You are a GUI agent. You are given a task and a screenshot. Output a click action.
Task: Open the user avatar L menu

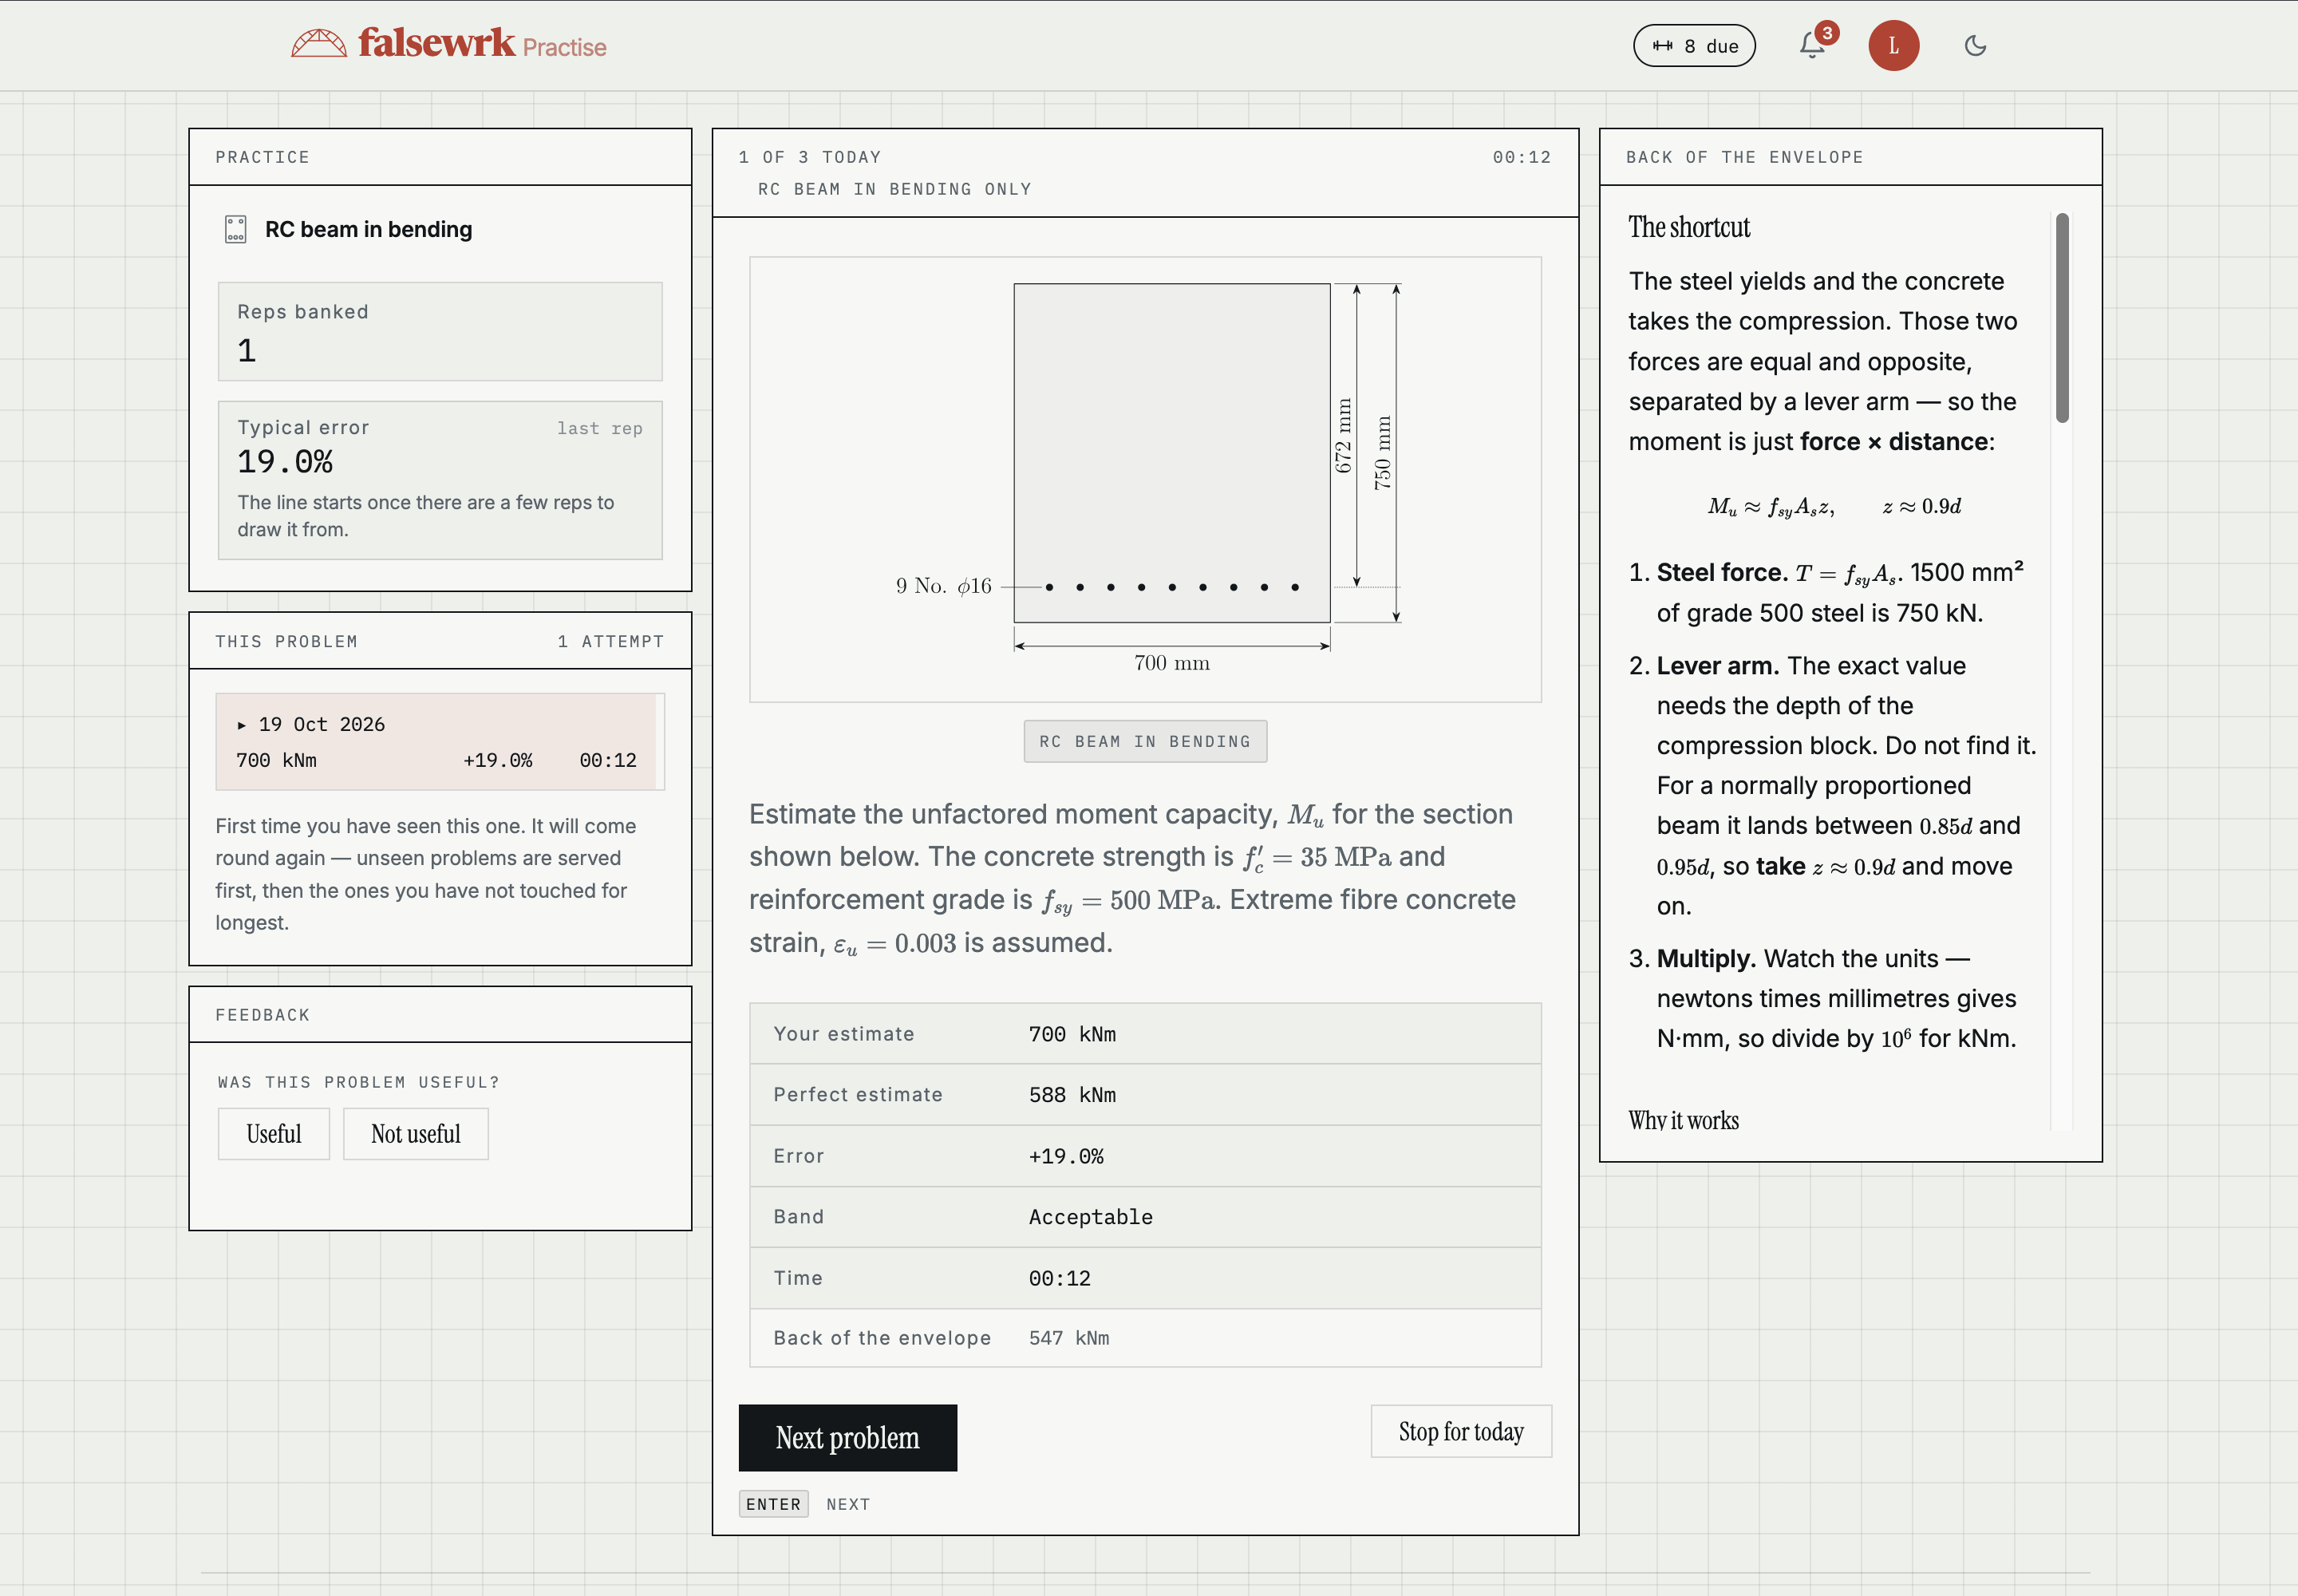click(x=1893, y=45)
